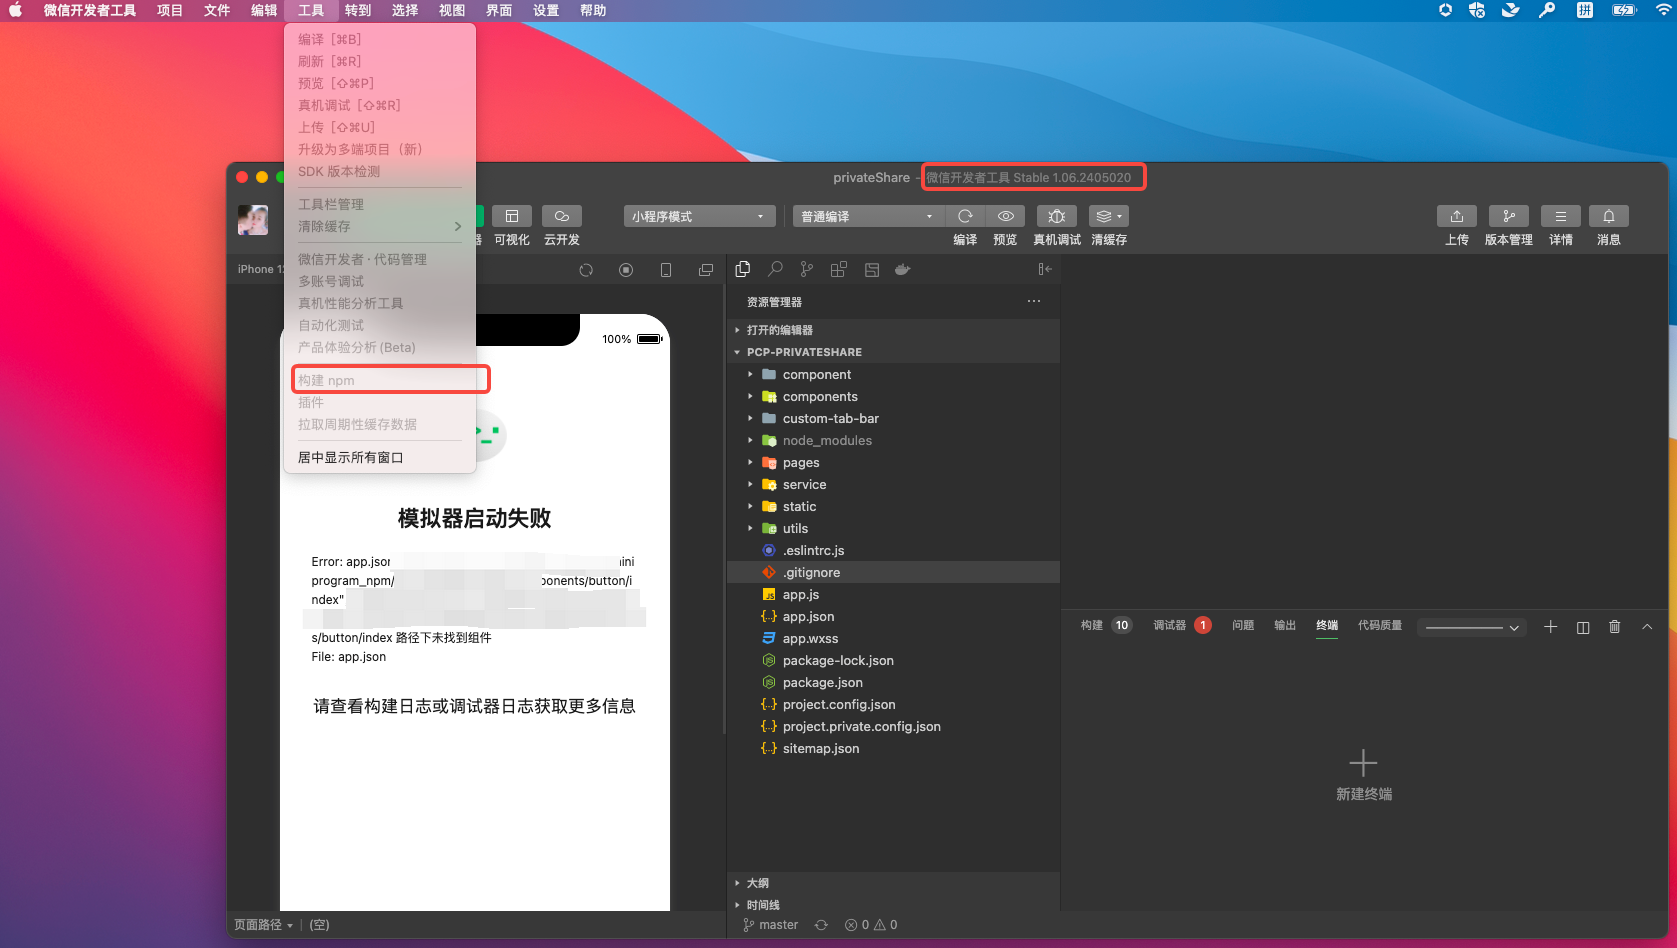Open the 普通编译 compile mode dropdown

(868, 216)
